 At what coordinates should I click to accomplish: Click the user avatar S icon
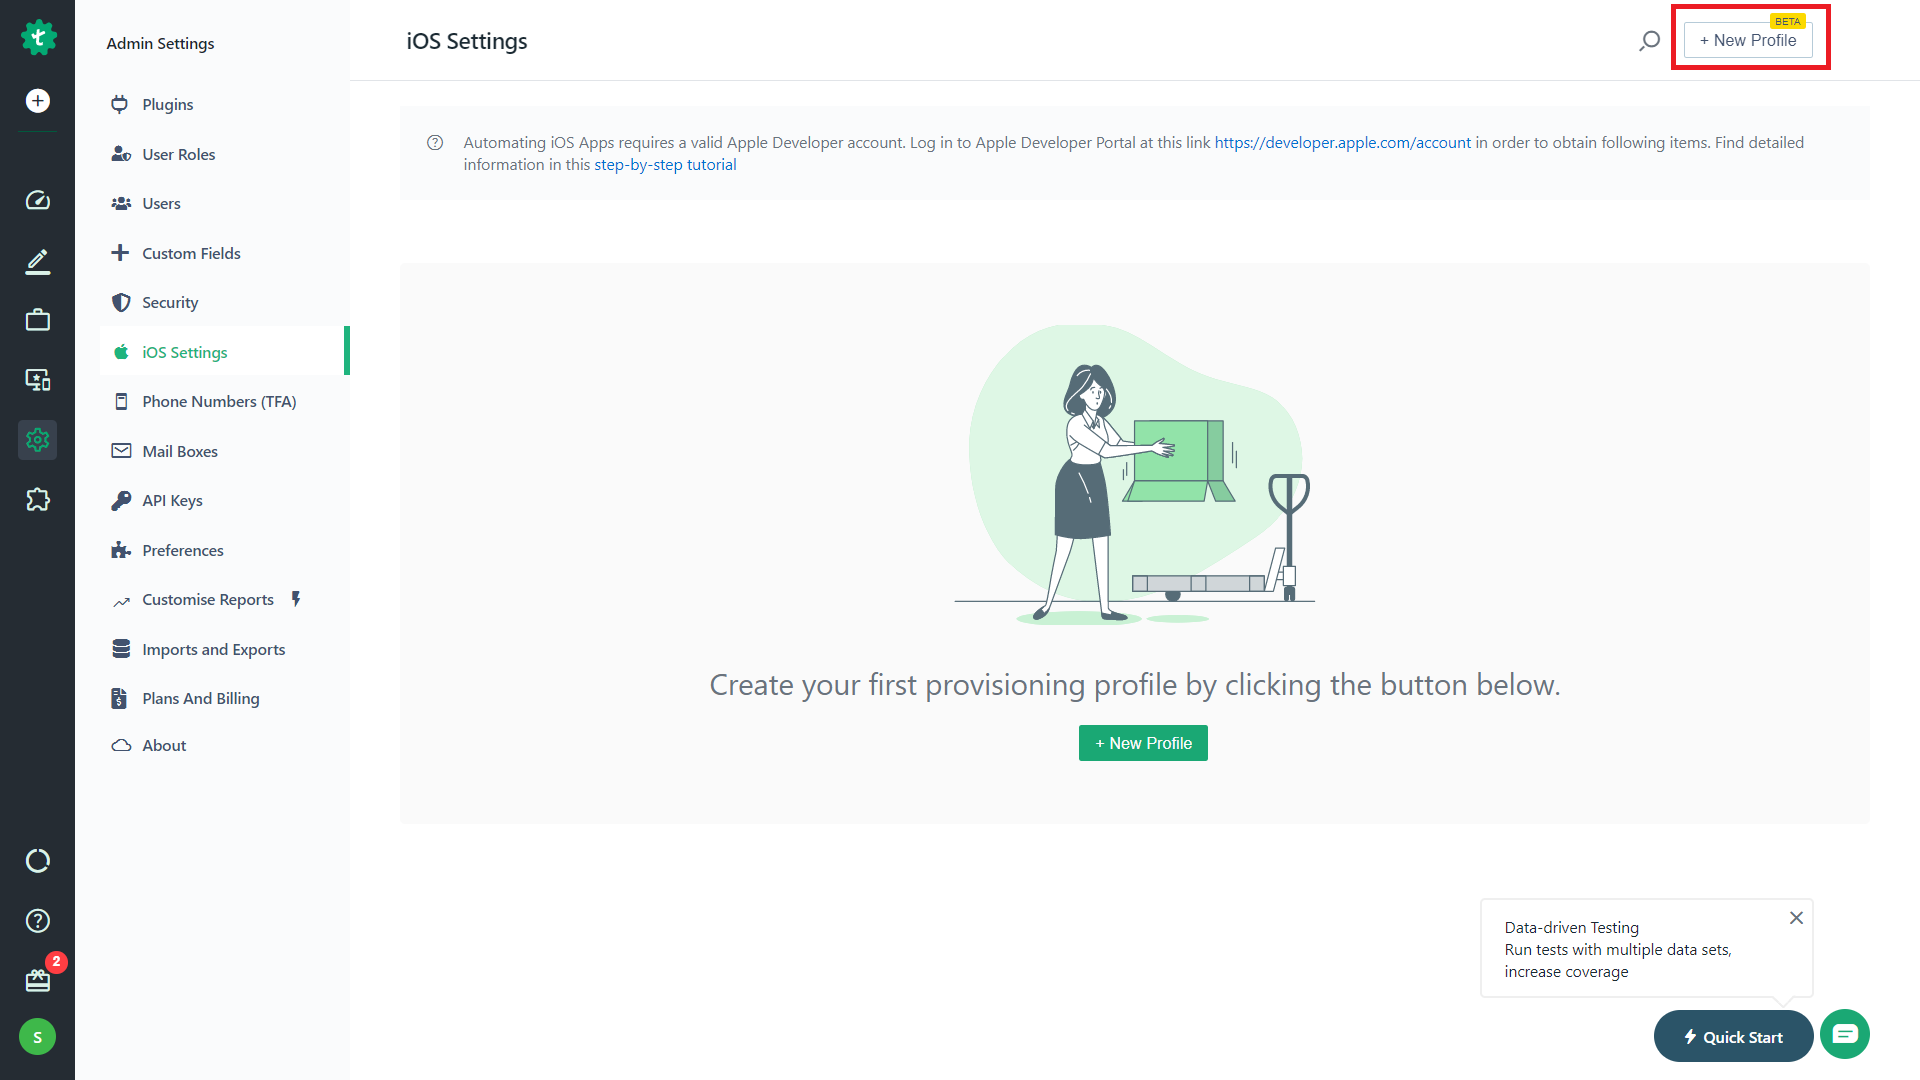pos(38,1037)
